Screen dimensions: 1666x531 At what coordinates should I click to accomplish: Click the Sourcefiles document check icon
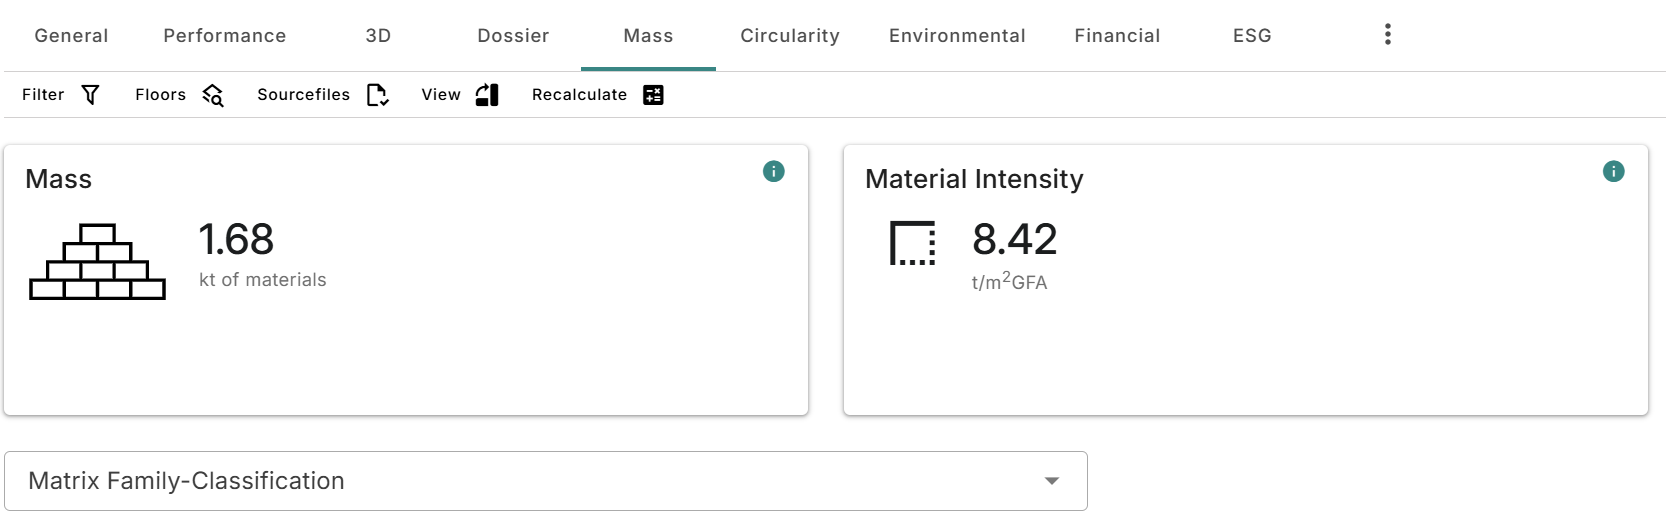[x=377, y=95]
